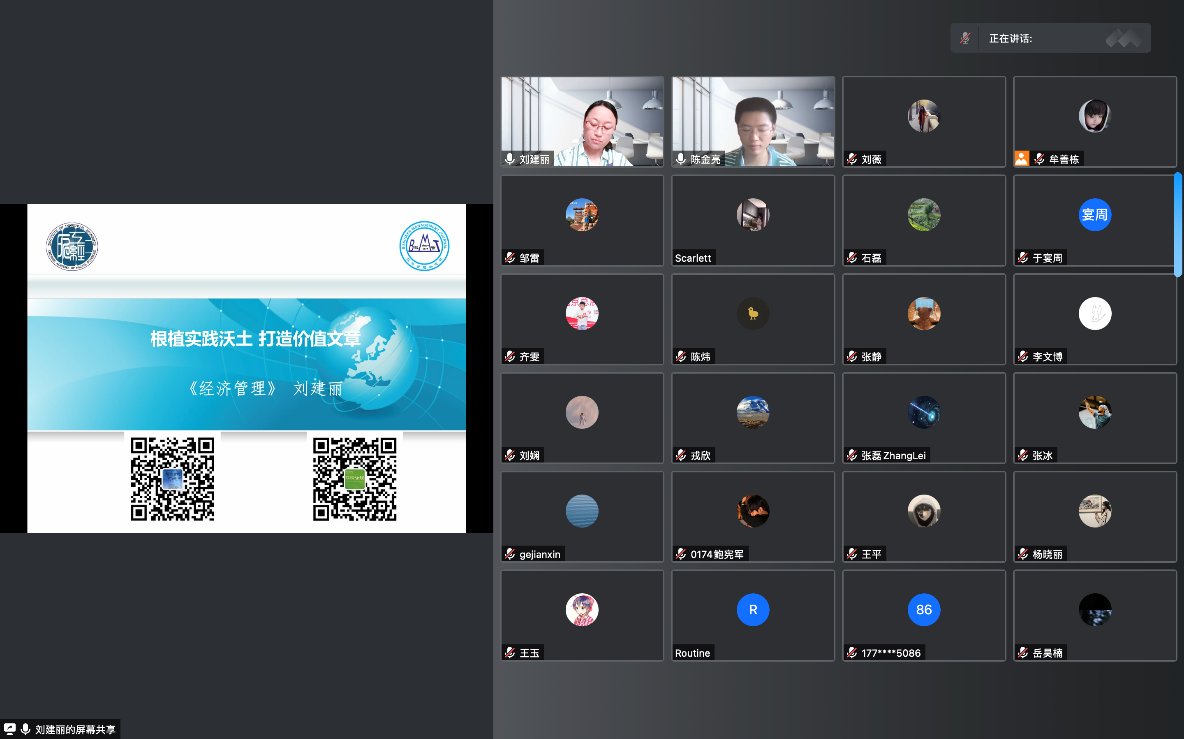This screenshot has height=739, width=1184.
Task: Click the left QR code on slide
Action: [x=173, y=478]
